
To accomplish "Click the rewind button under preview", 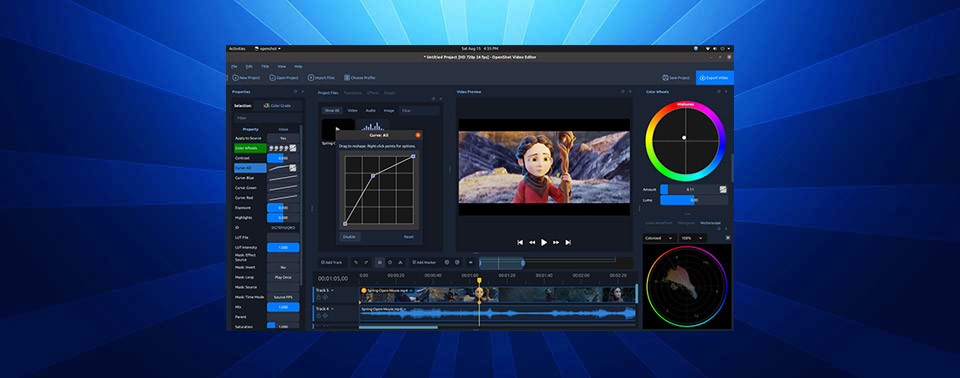I will point(532,243).
